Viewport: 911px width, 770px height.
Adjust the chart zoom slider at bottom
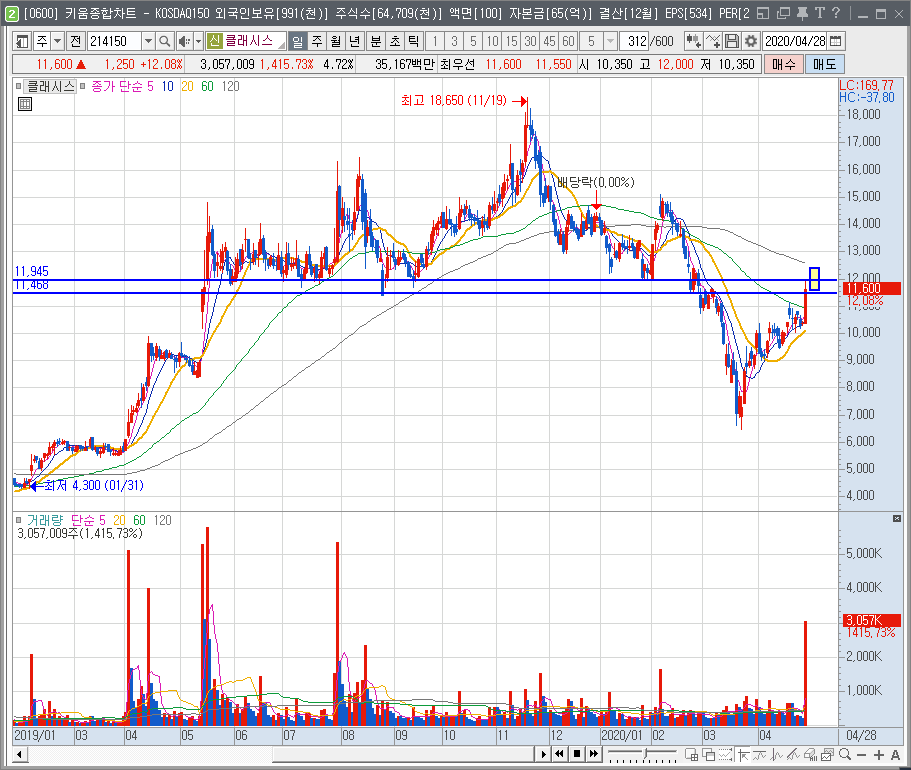(x=643, y=755)
